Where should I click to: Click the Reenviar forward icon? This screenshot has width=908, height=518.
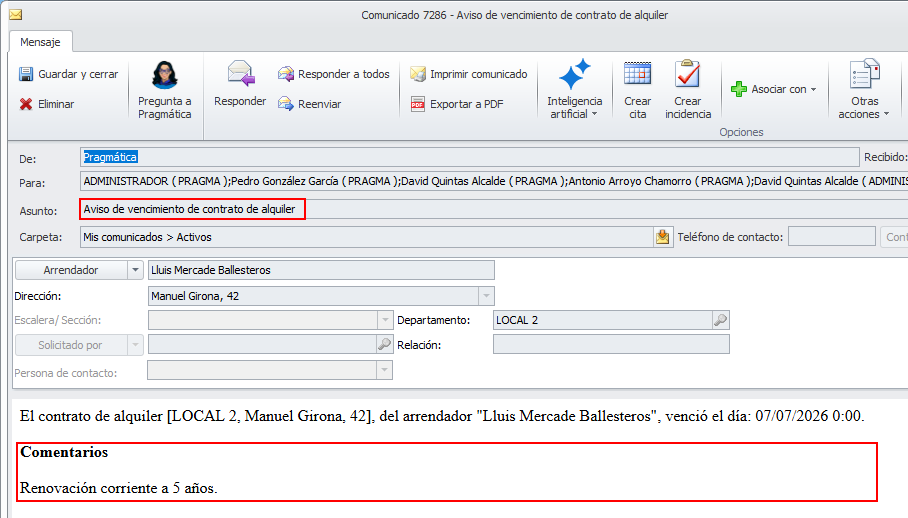pyautogui.click(x=285, y=104)
